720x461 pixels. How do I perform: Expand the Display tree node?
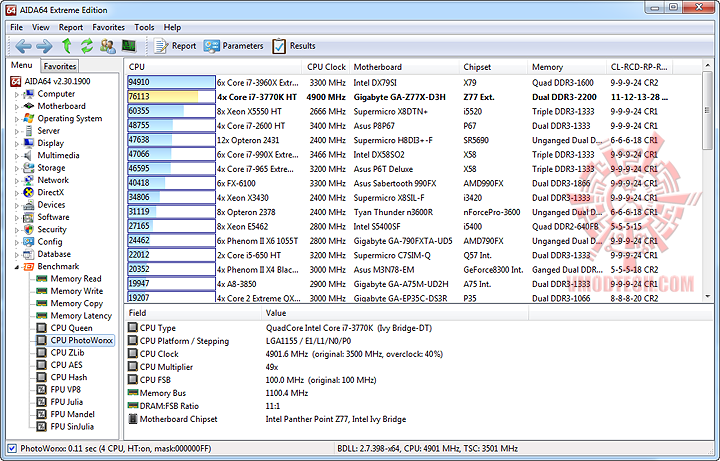pos(17,144)
